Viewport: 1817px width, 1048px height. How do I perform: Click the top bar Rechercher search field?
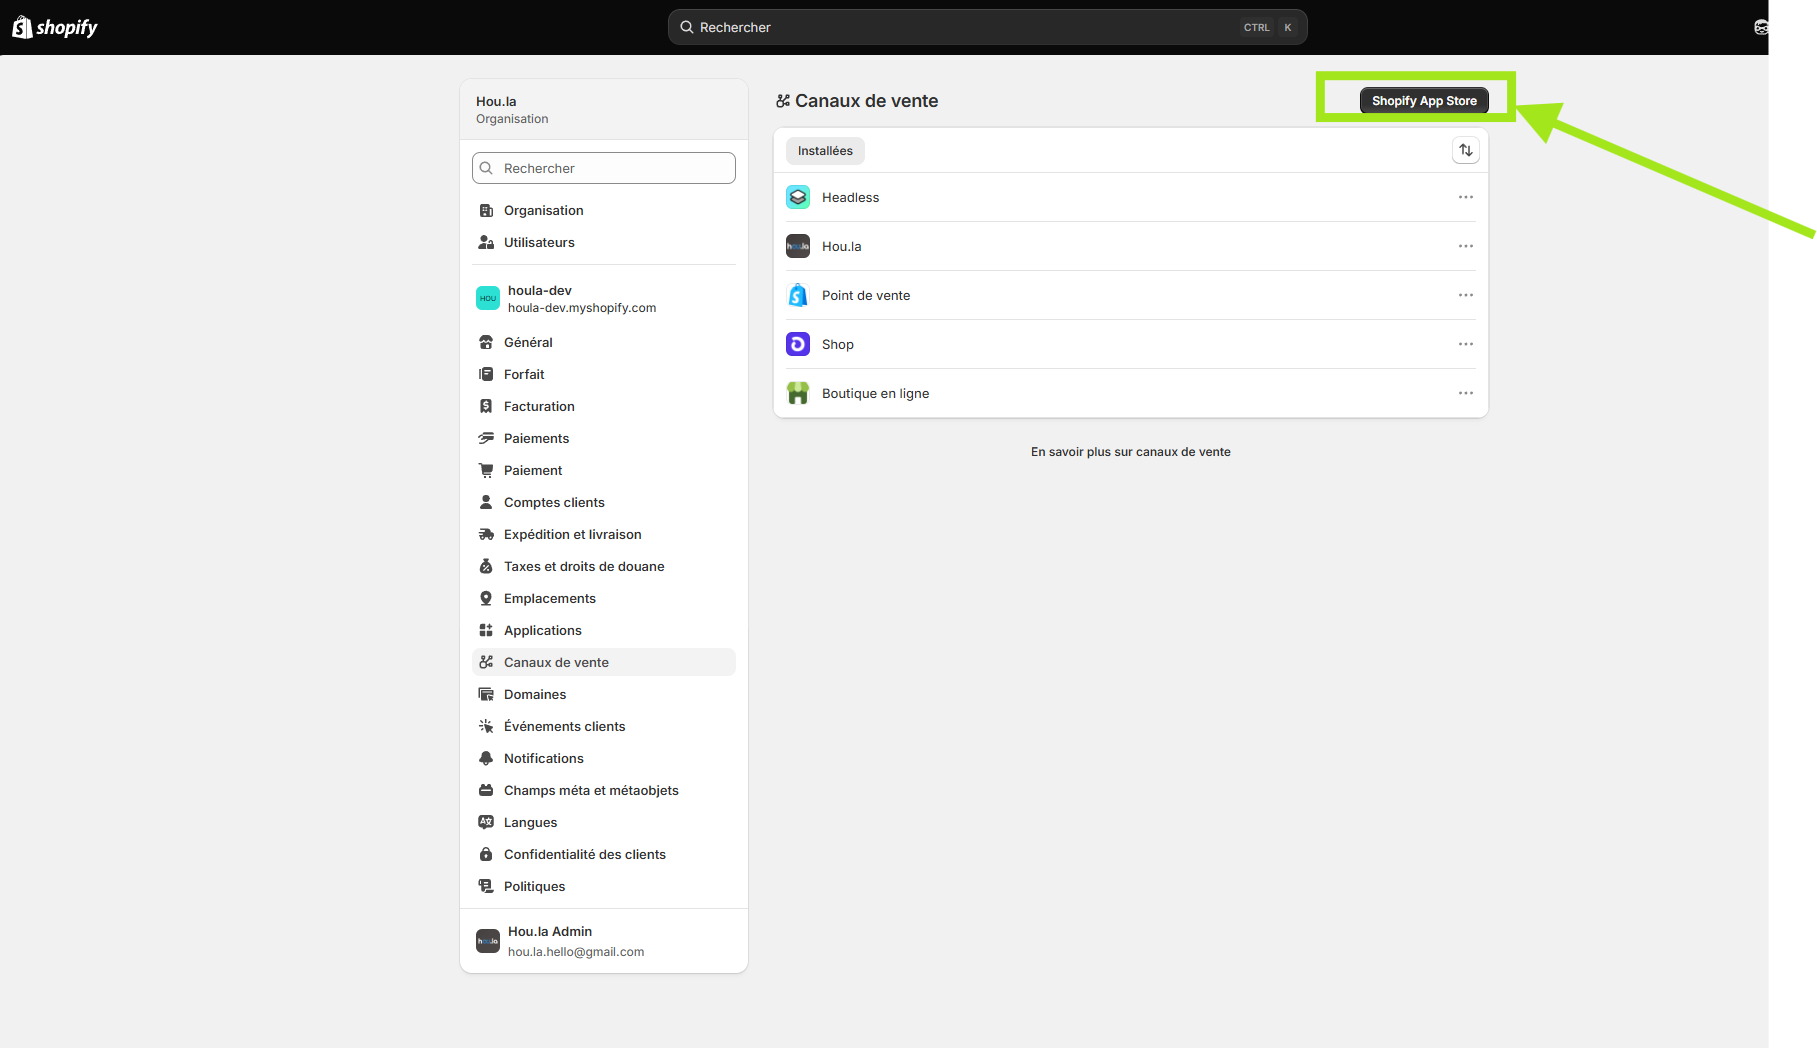click(988, 27)
